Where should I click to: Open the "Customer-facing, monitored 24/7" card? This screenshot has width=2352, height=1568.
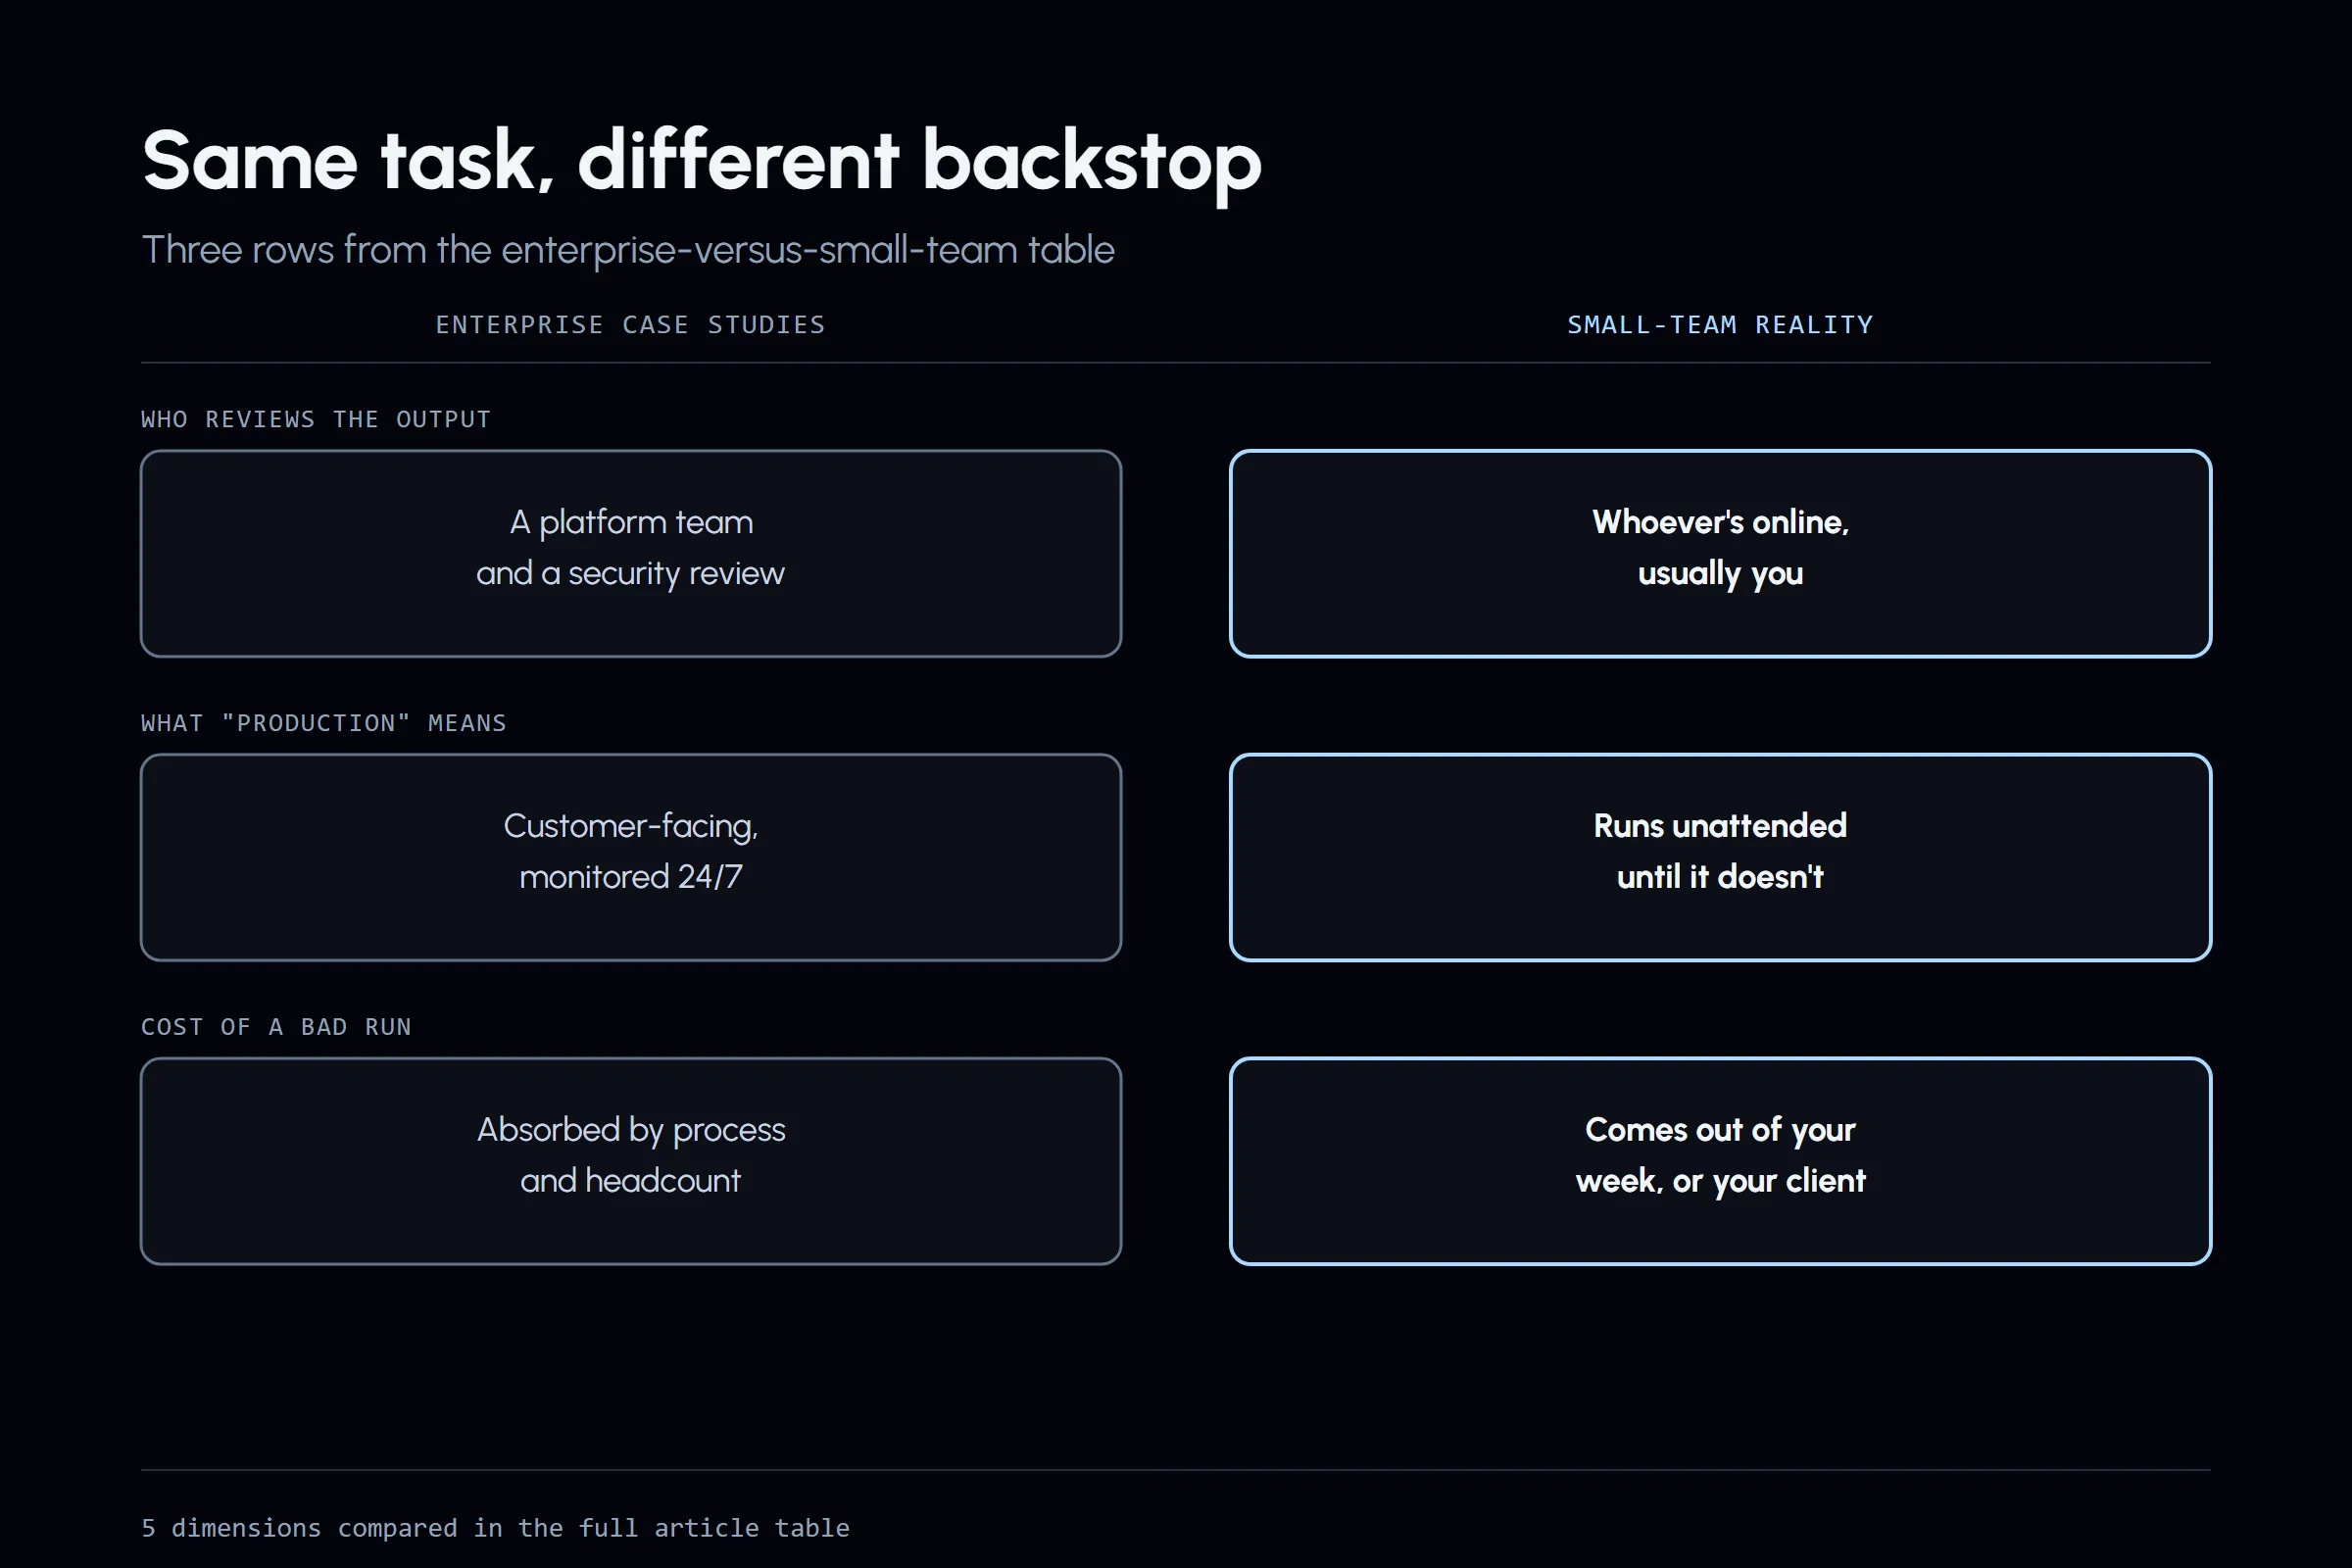click(x=631, y=857)
